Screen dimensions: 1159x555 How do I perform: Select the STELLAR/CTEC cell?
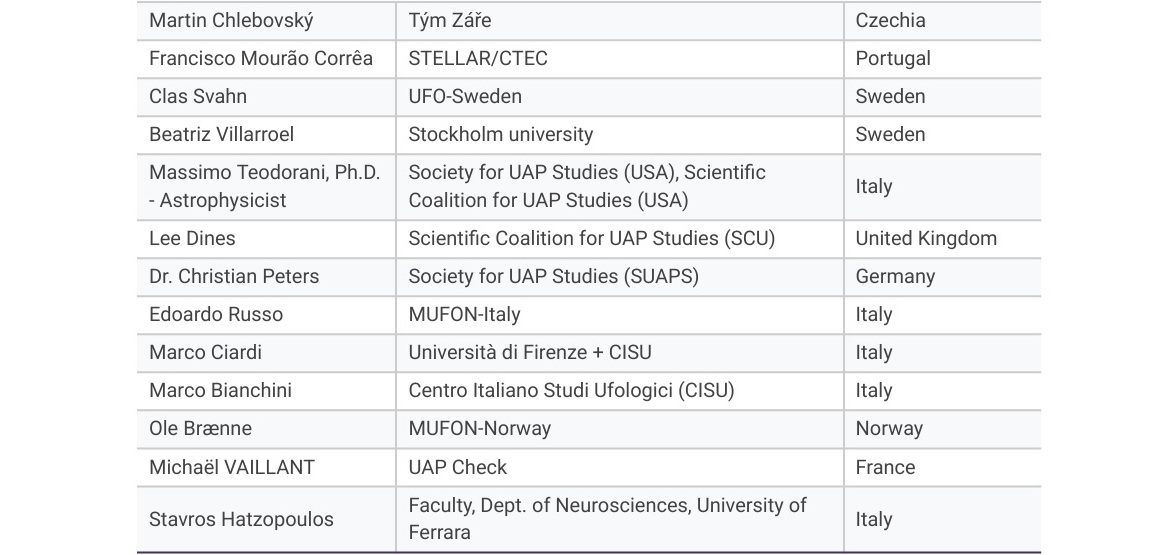pyautogui.click(x=478, y=58)
